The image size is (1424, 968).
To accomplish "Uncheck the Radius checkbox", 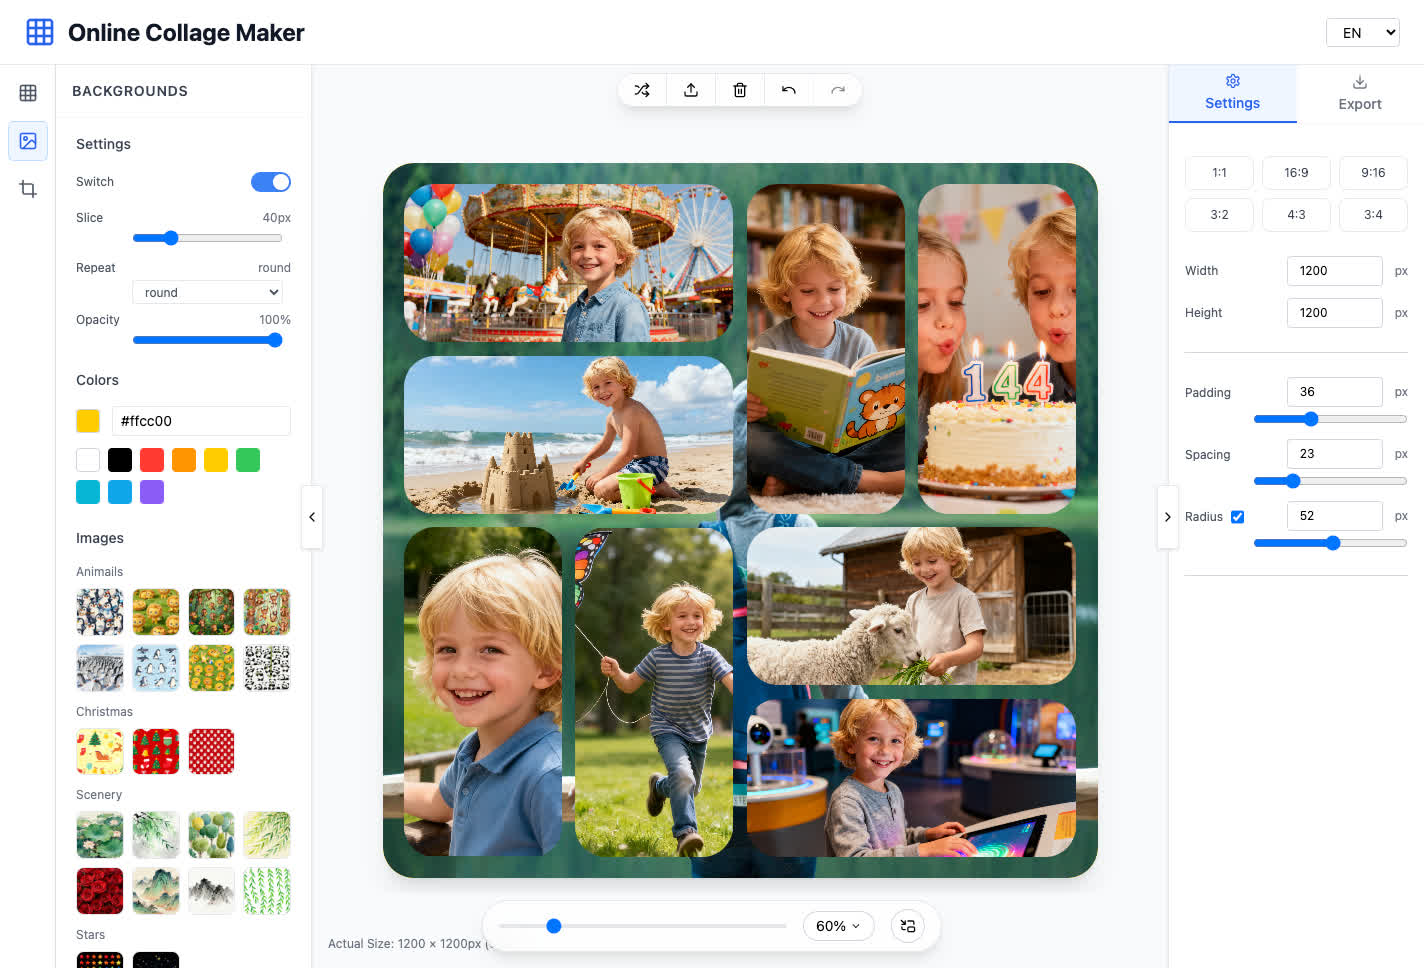I will point(1237,517).
